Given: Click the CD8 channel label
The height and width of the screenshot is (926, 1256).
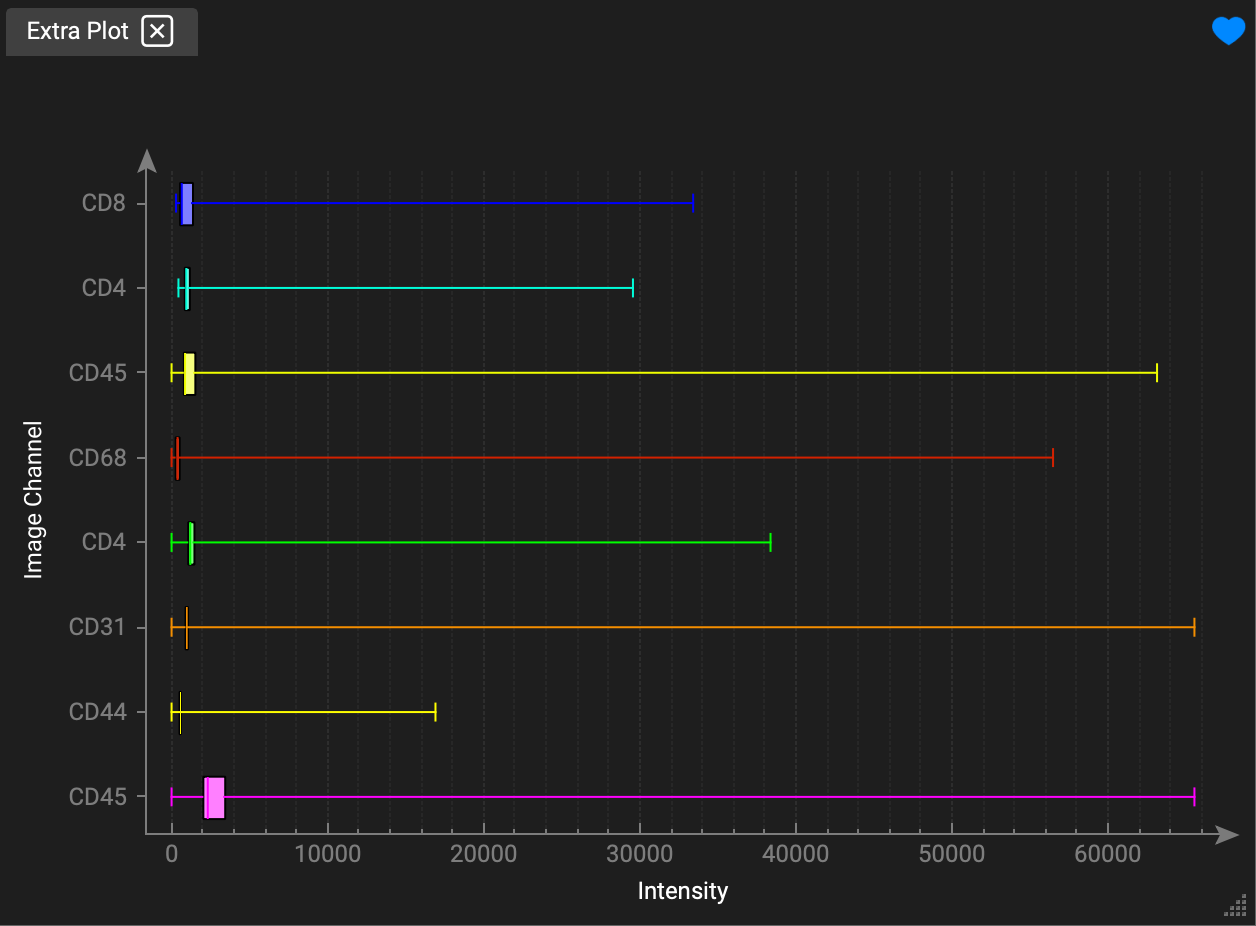Looking at the screenshot, I should pos(104,204).
